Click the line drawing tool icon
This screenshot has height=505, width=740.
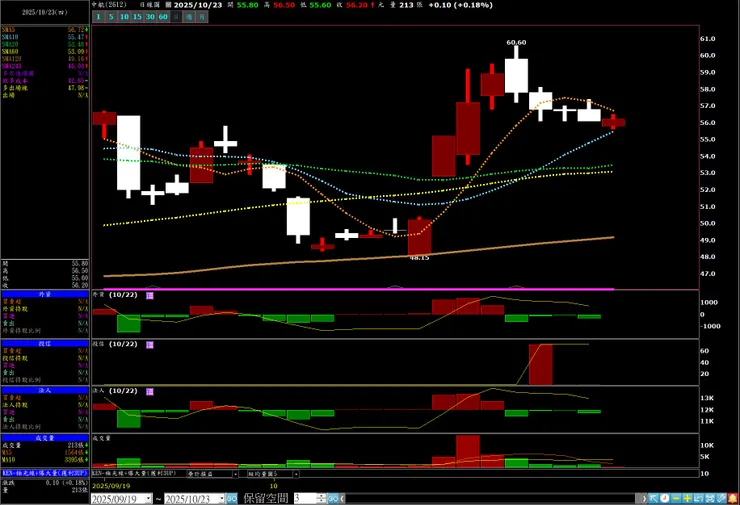721,498
